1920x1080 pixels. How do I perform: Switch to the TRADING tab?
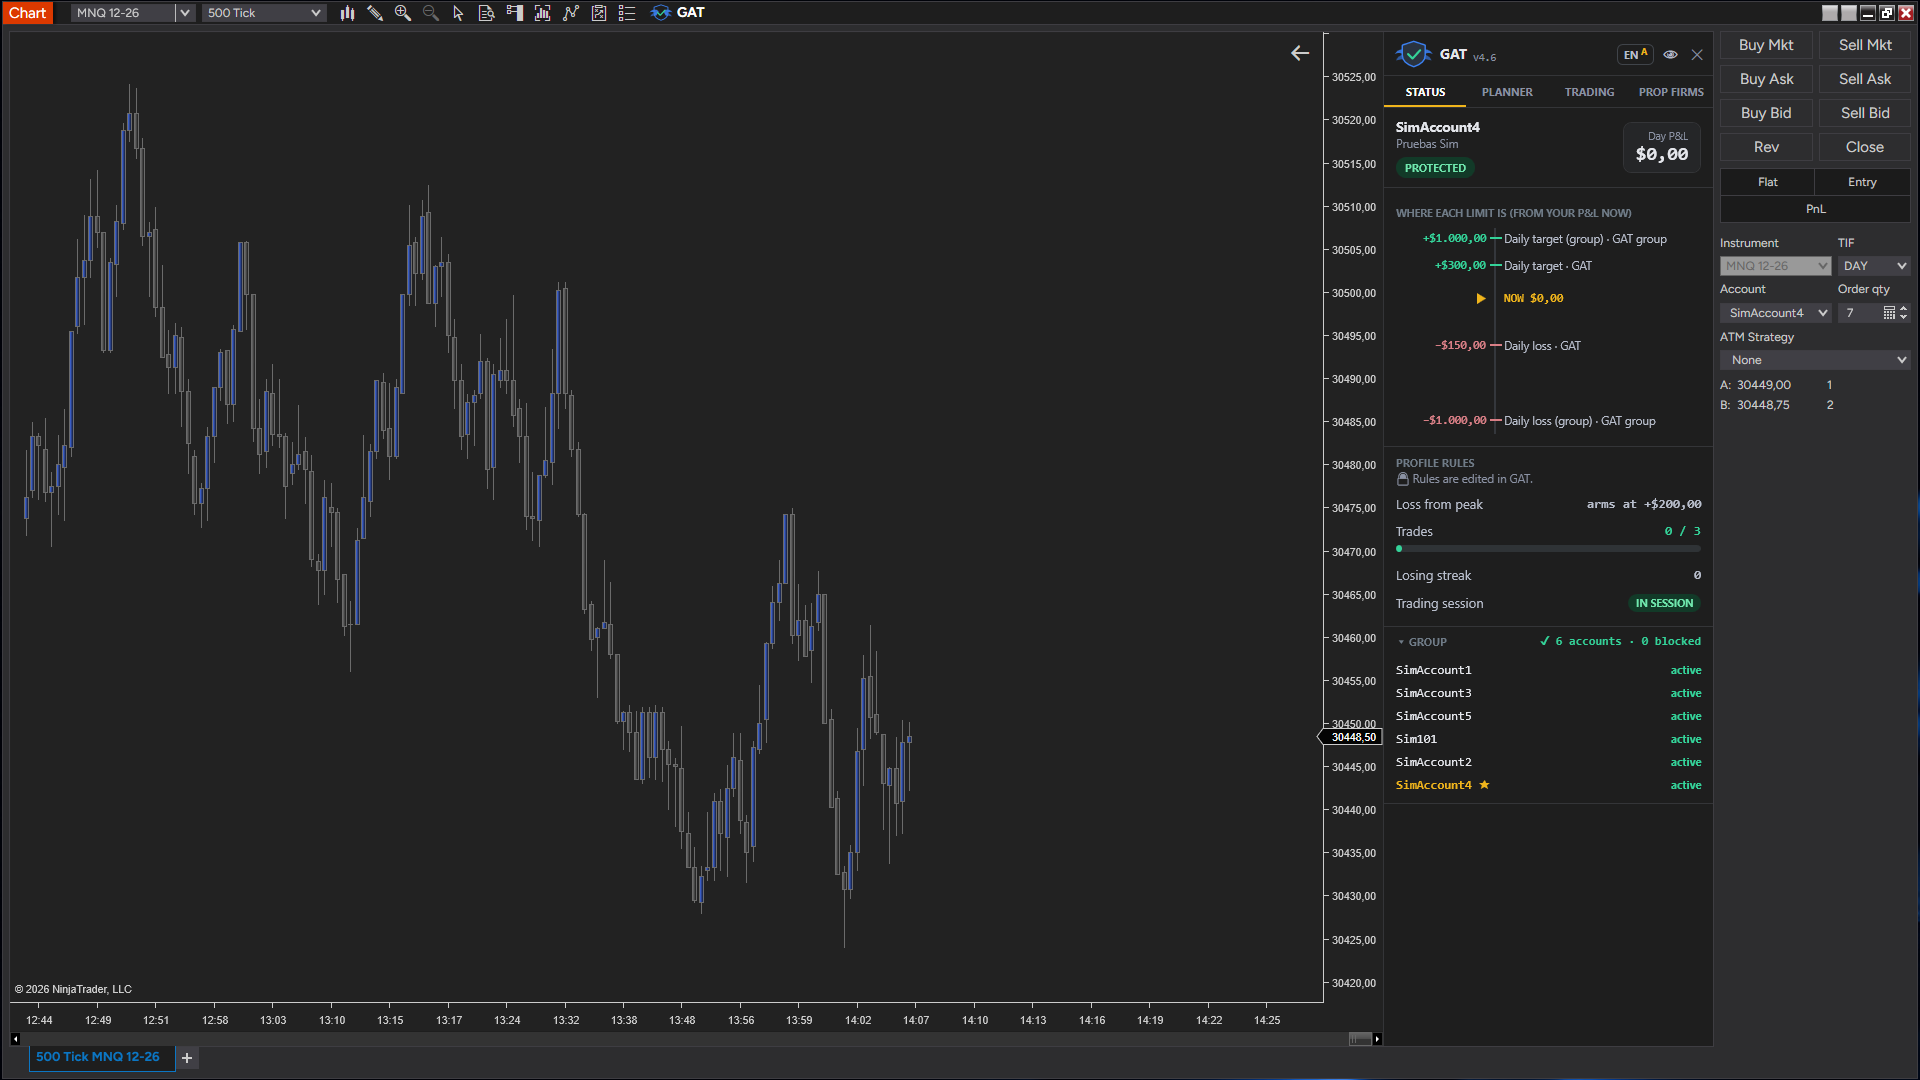[1589, 92]
